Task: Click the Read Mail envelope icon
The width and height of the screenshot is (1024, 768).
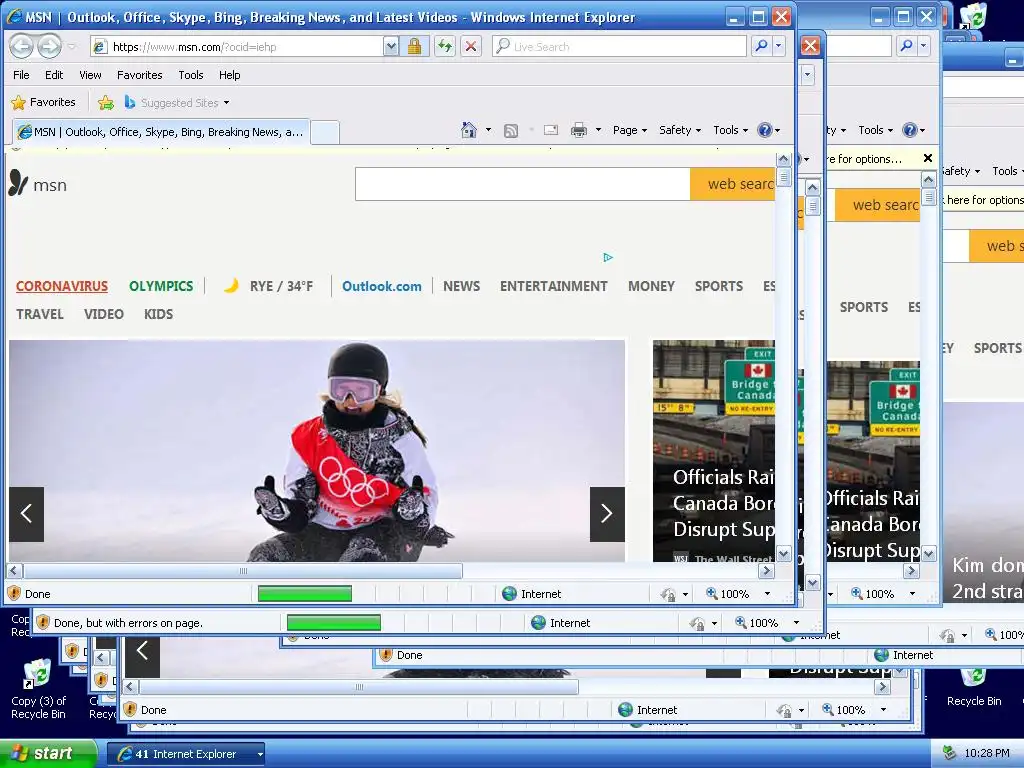Action: click(x=551, y=130)
